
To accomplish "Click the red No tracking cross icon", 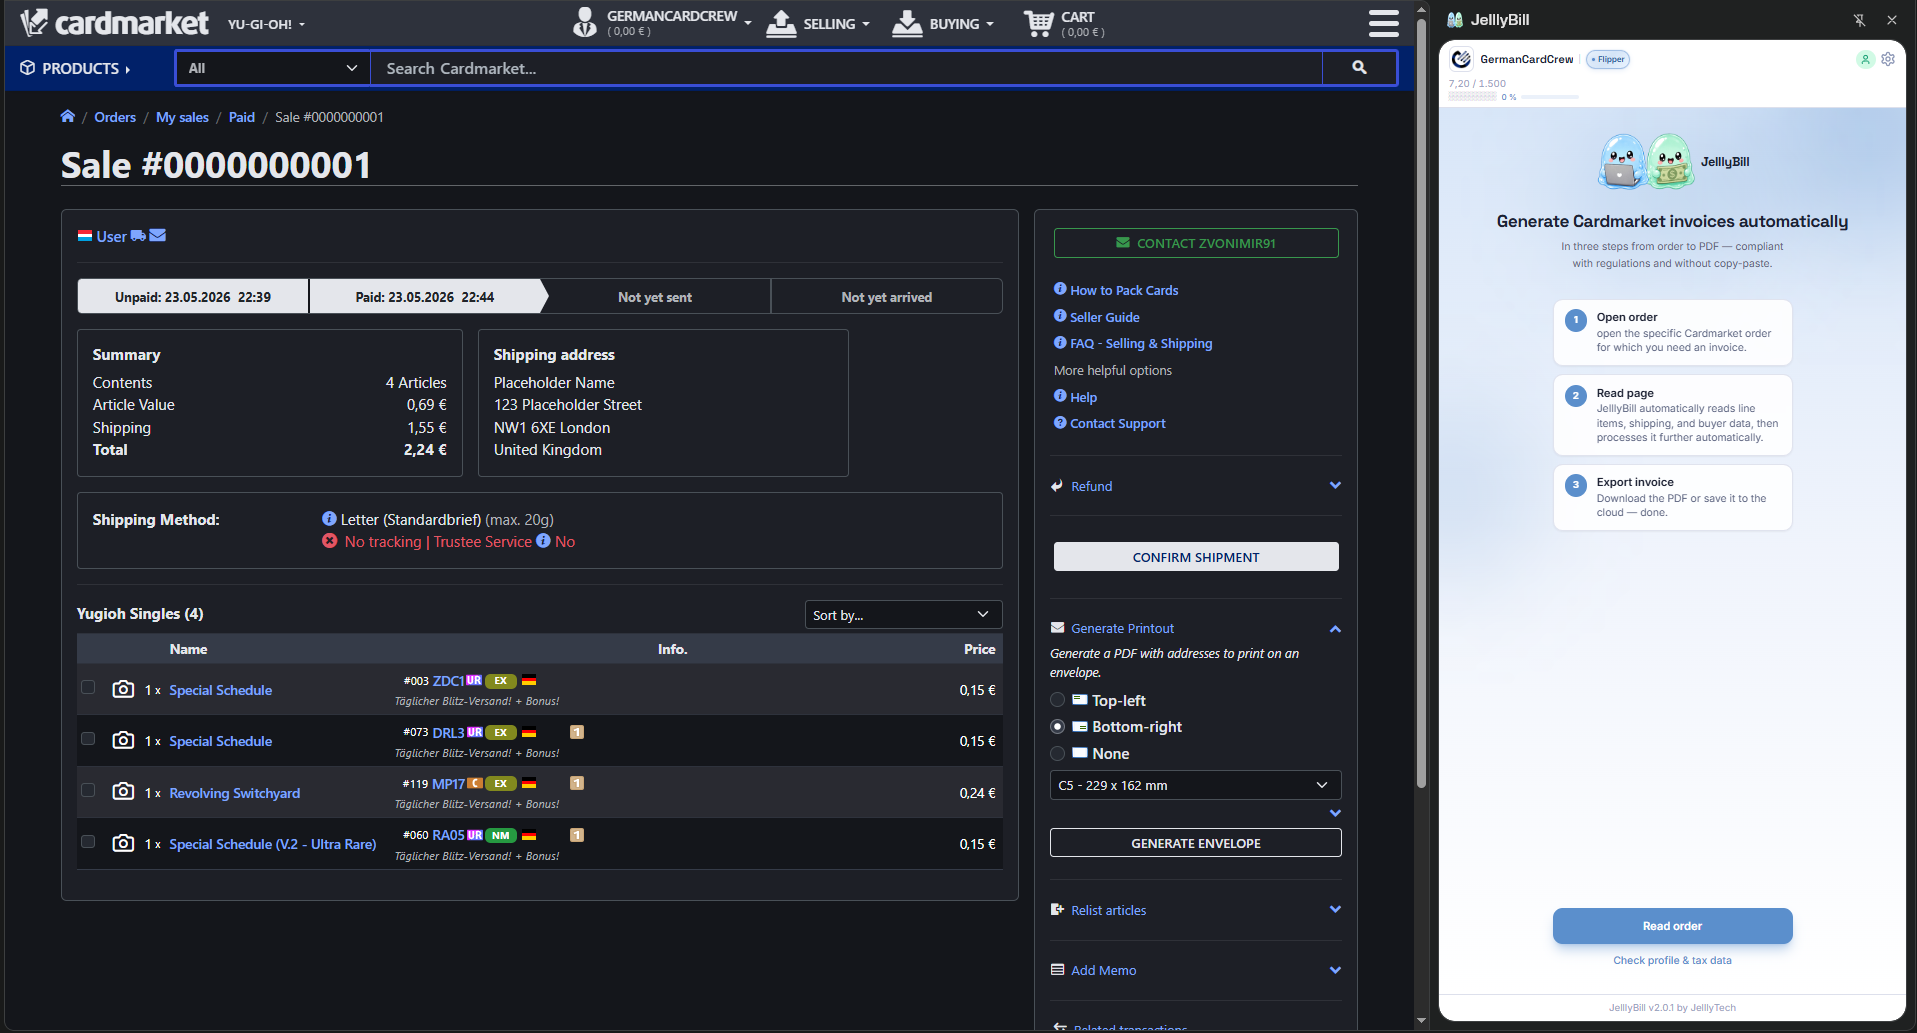I will 330,541.
